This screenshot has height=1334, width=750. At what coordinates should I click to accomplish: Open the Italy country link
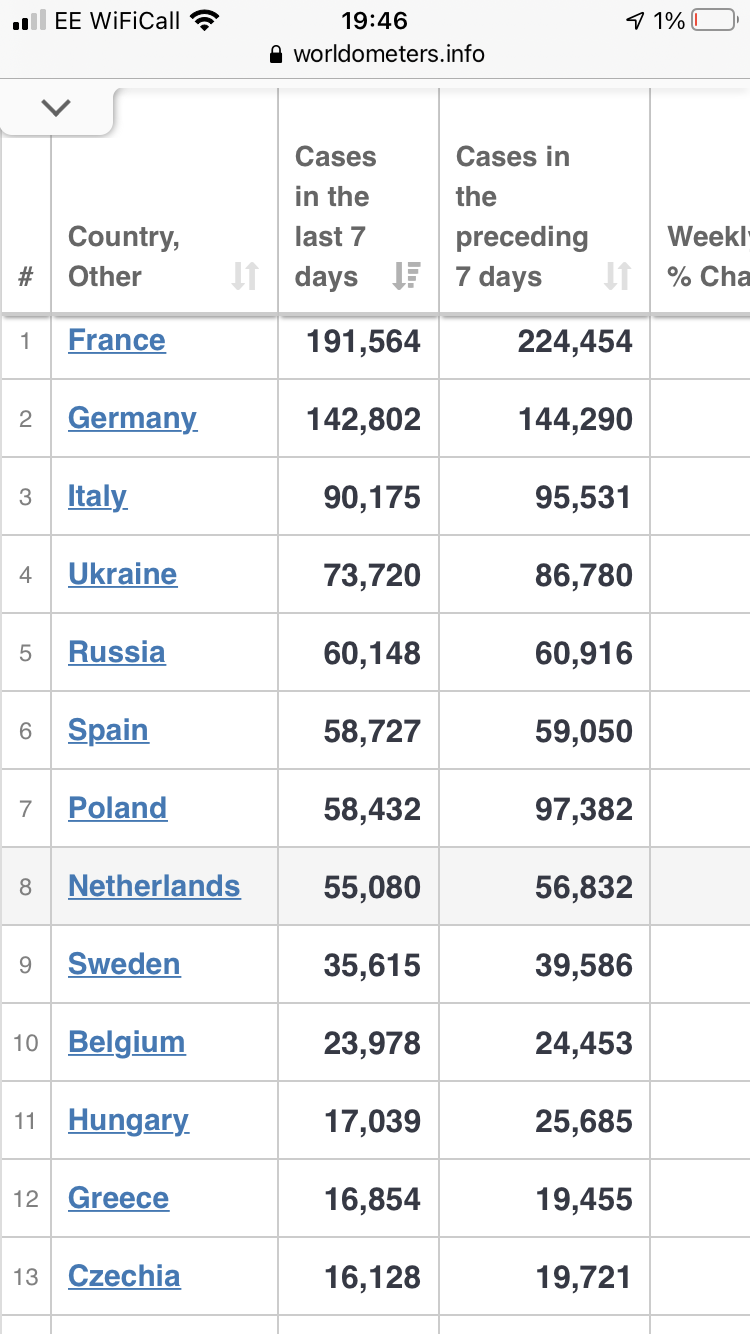[97, 496]
